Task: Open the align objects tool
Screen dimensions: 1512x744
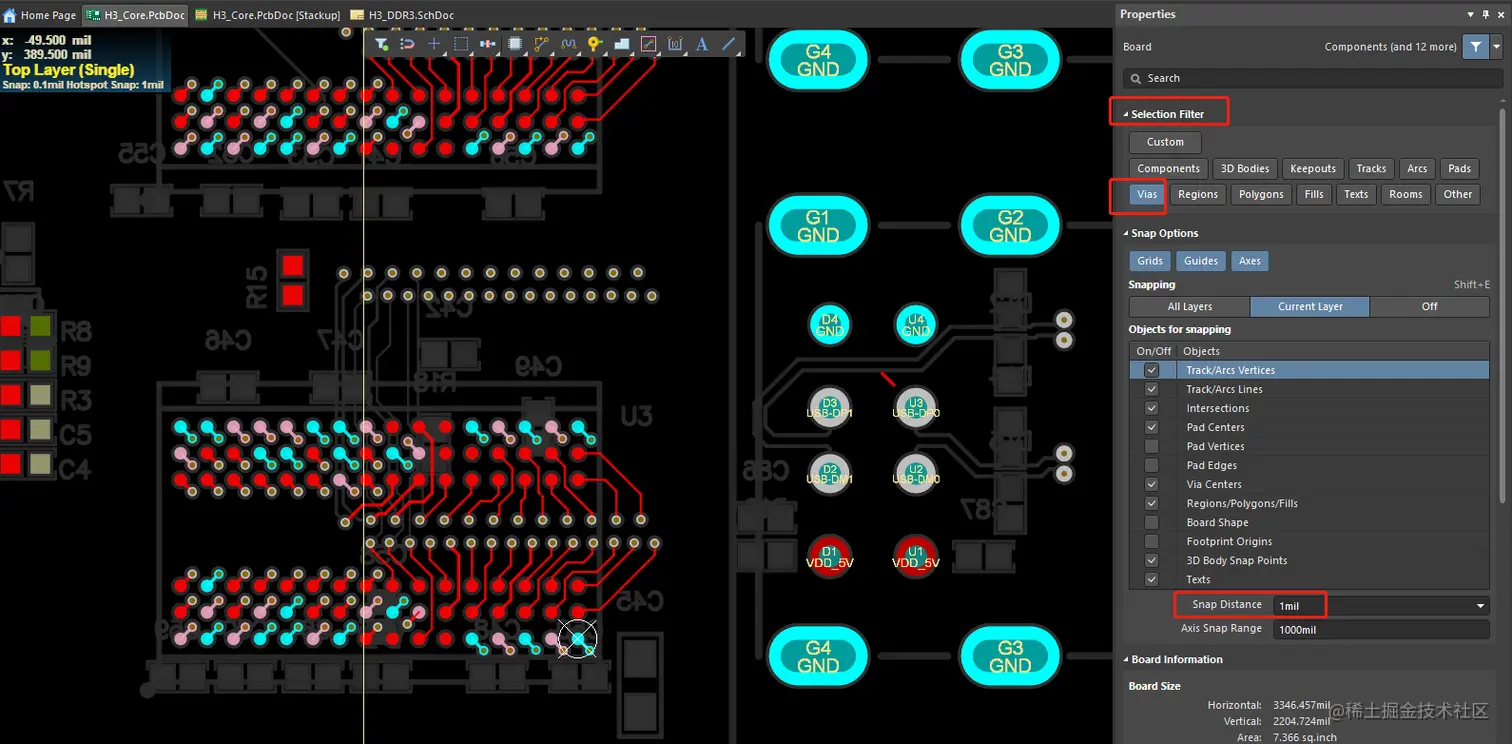Action: pyautogui.click(x=488, y=44)
